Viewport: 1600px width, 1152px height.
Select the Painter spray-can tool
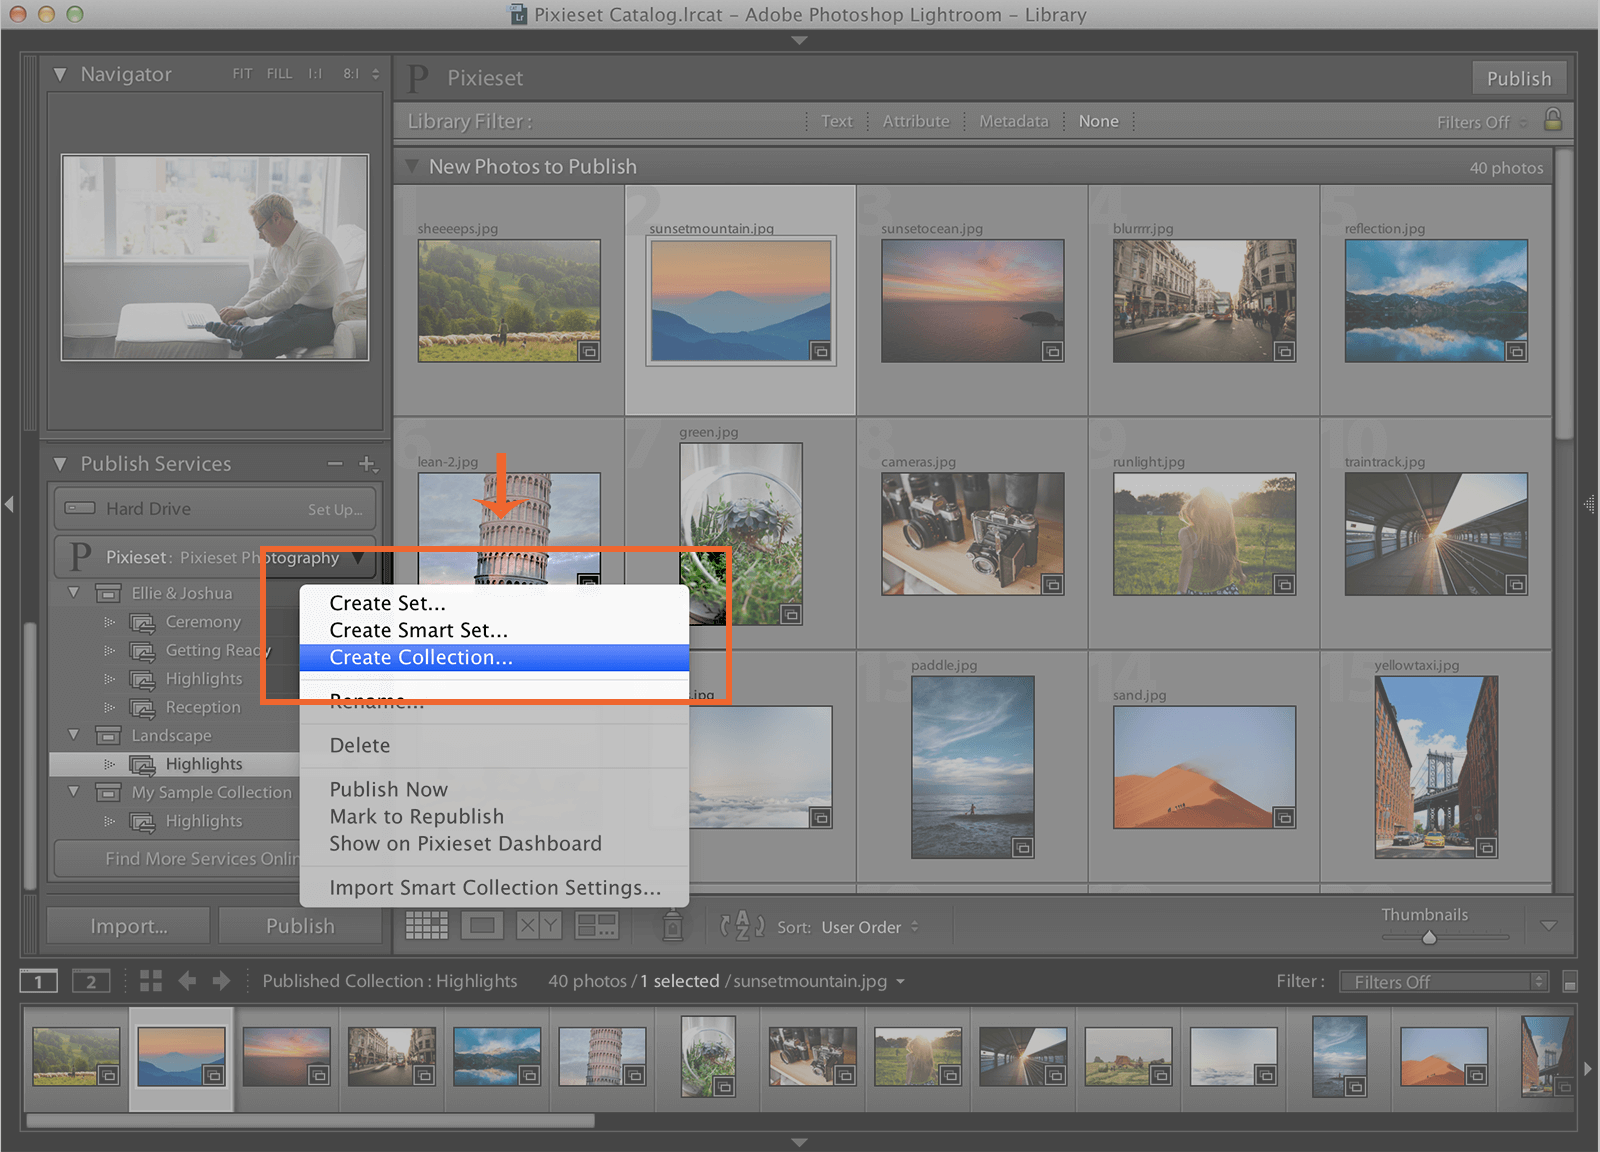point(671,926)
